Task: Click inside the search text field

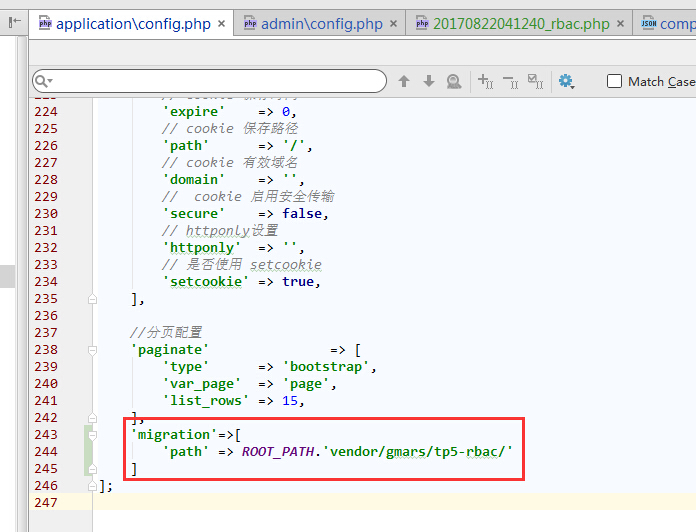Action: [220, 82]
